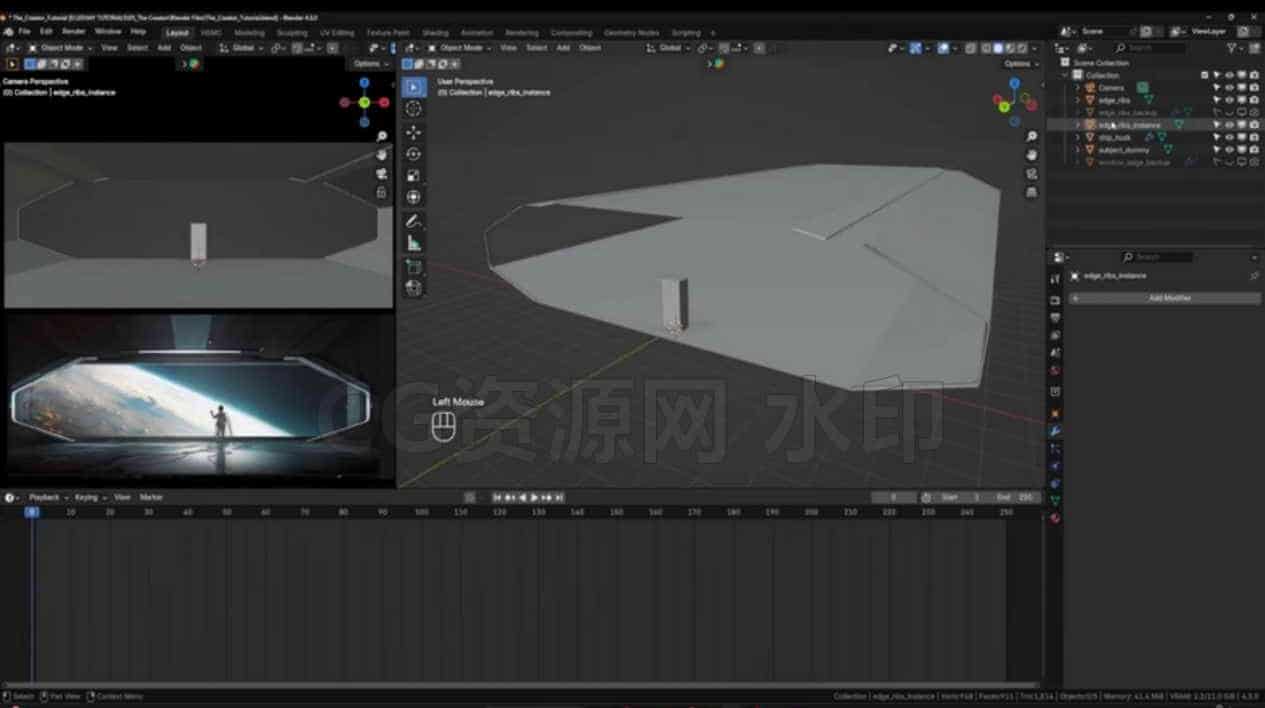Image resolution: width=1265 pixels, height=708 pixels.
Task: Expand the Camera item in outliner
Action: coord(1077,88)
